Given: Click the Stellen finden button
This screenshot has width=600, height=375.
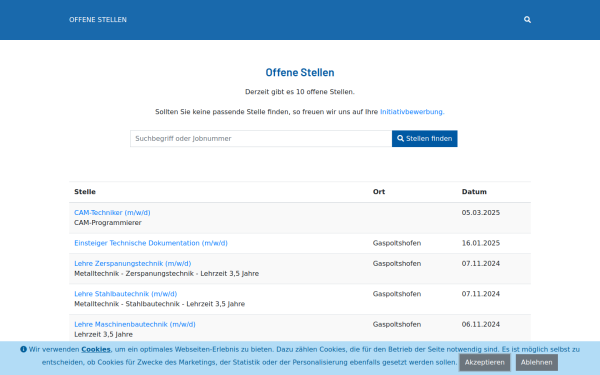Looking at the screenshot, I should pyautogui.click(x=425, y=139).
